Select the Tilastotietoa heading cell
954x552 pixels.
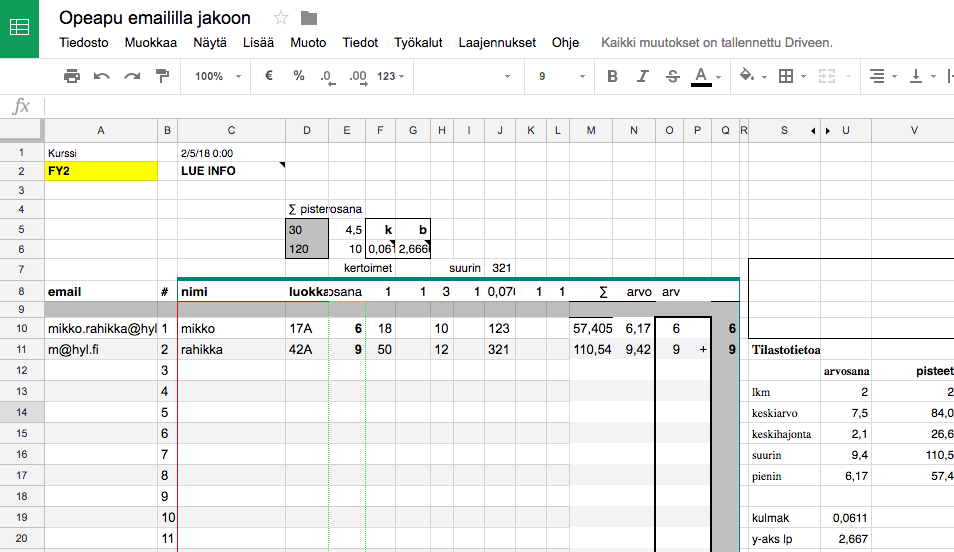[784, 350]
